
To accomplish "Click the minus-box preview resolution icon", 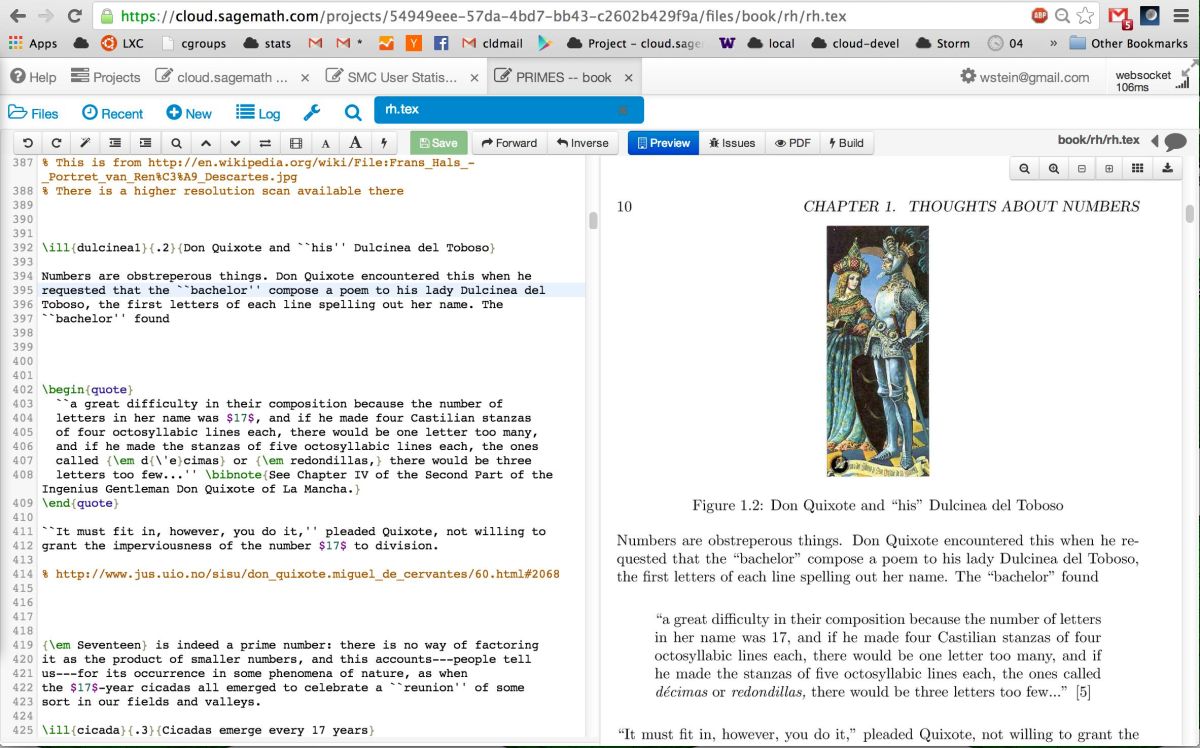I will coord(1081,169).
